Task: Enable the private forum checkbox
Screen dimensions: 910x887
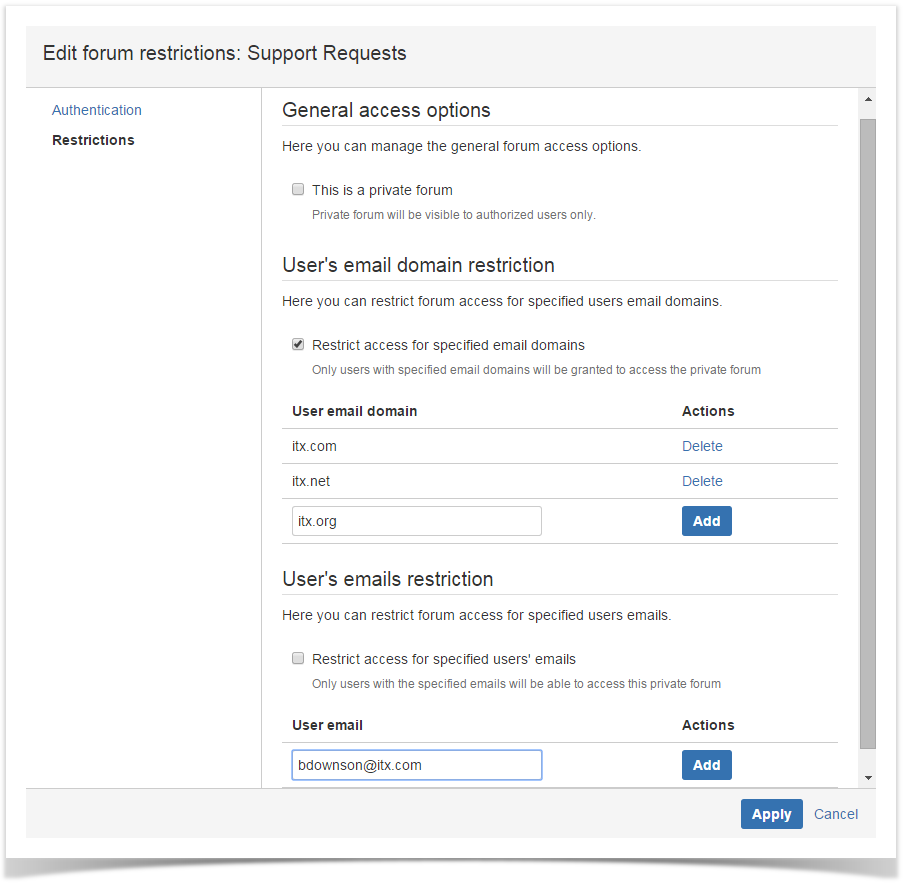Action: (x=298, y=189)
